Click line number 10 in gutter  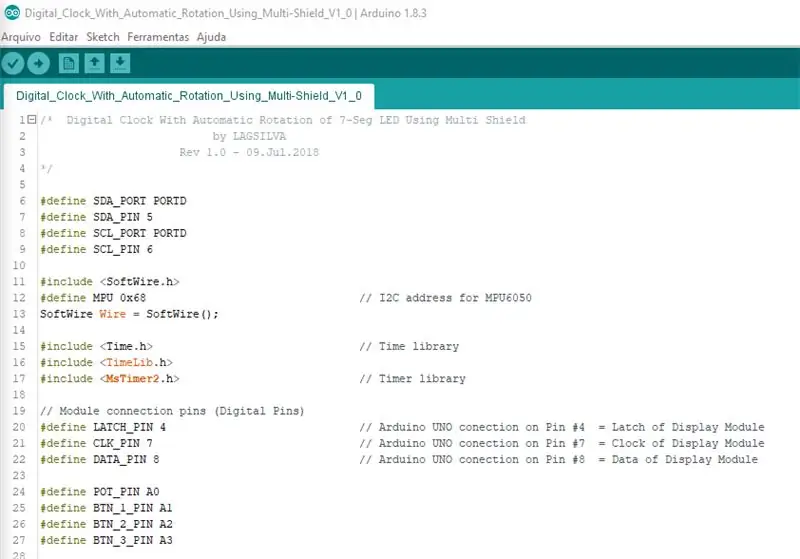(19, 266)
